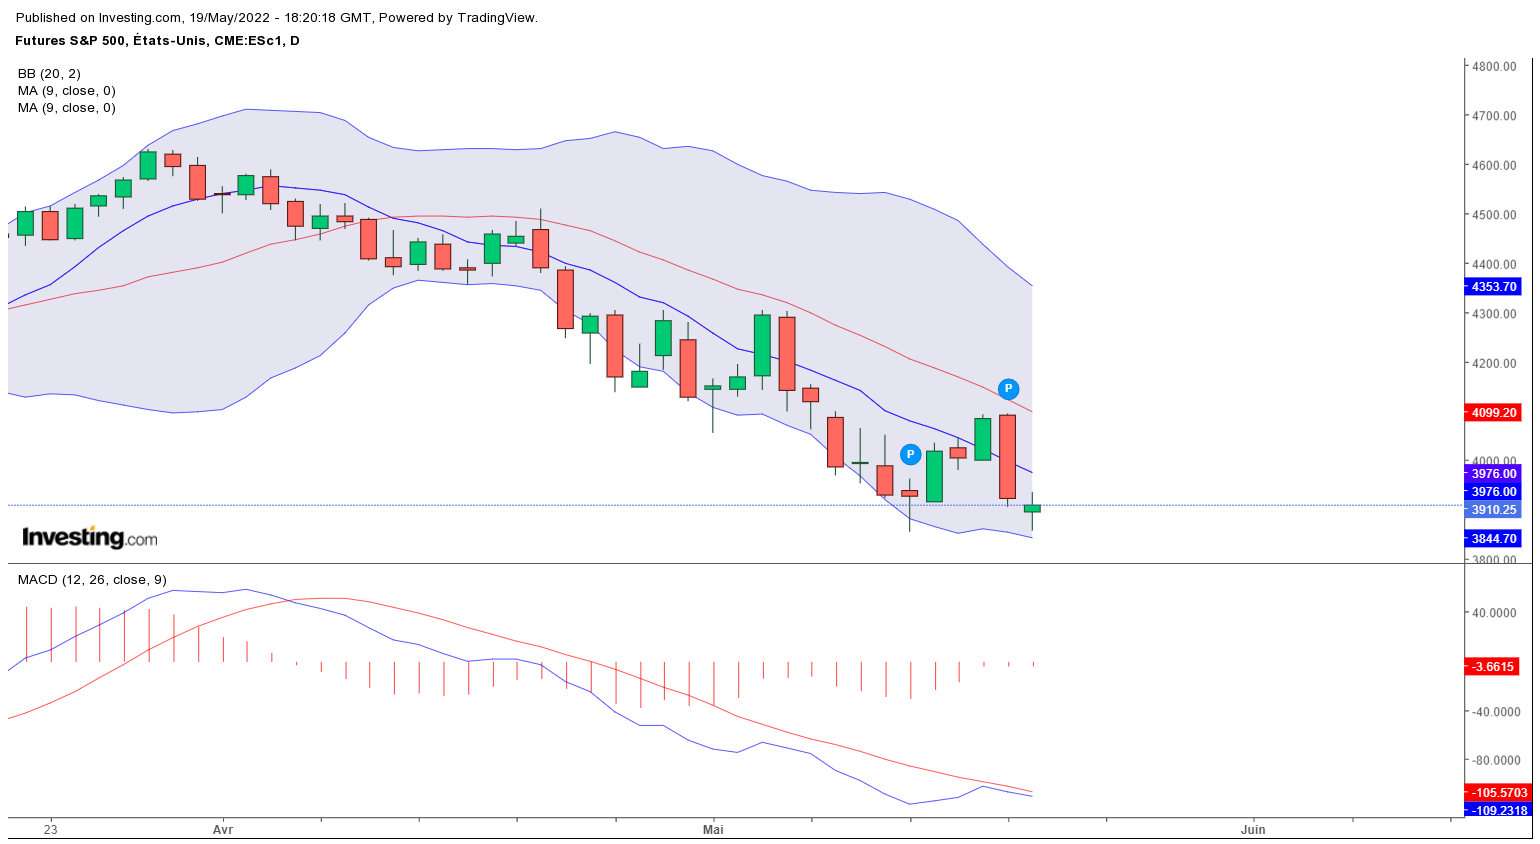Click the Futures S&P 500 chart title

pos(157,41)
